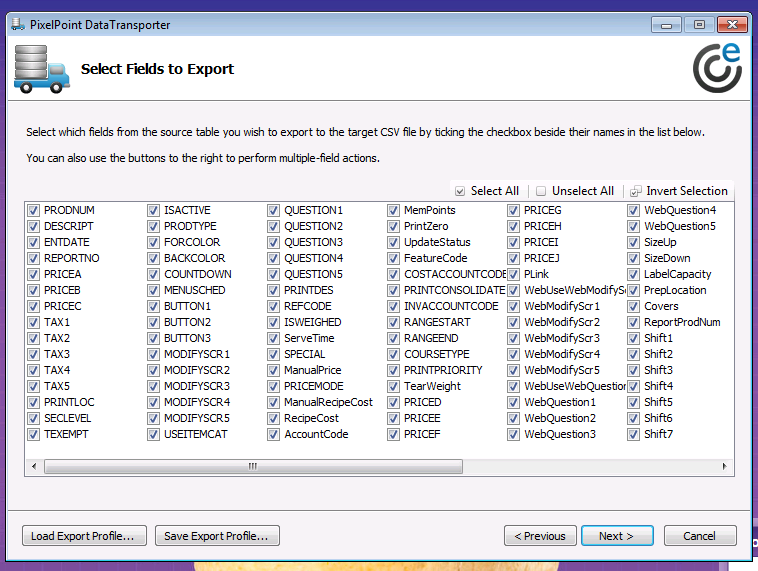Click the database truck wizard icon
This screenshot has height=571, width=758.
point(41,70)
